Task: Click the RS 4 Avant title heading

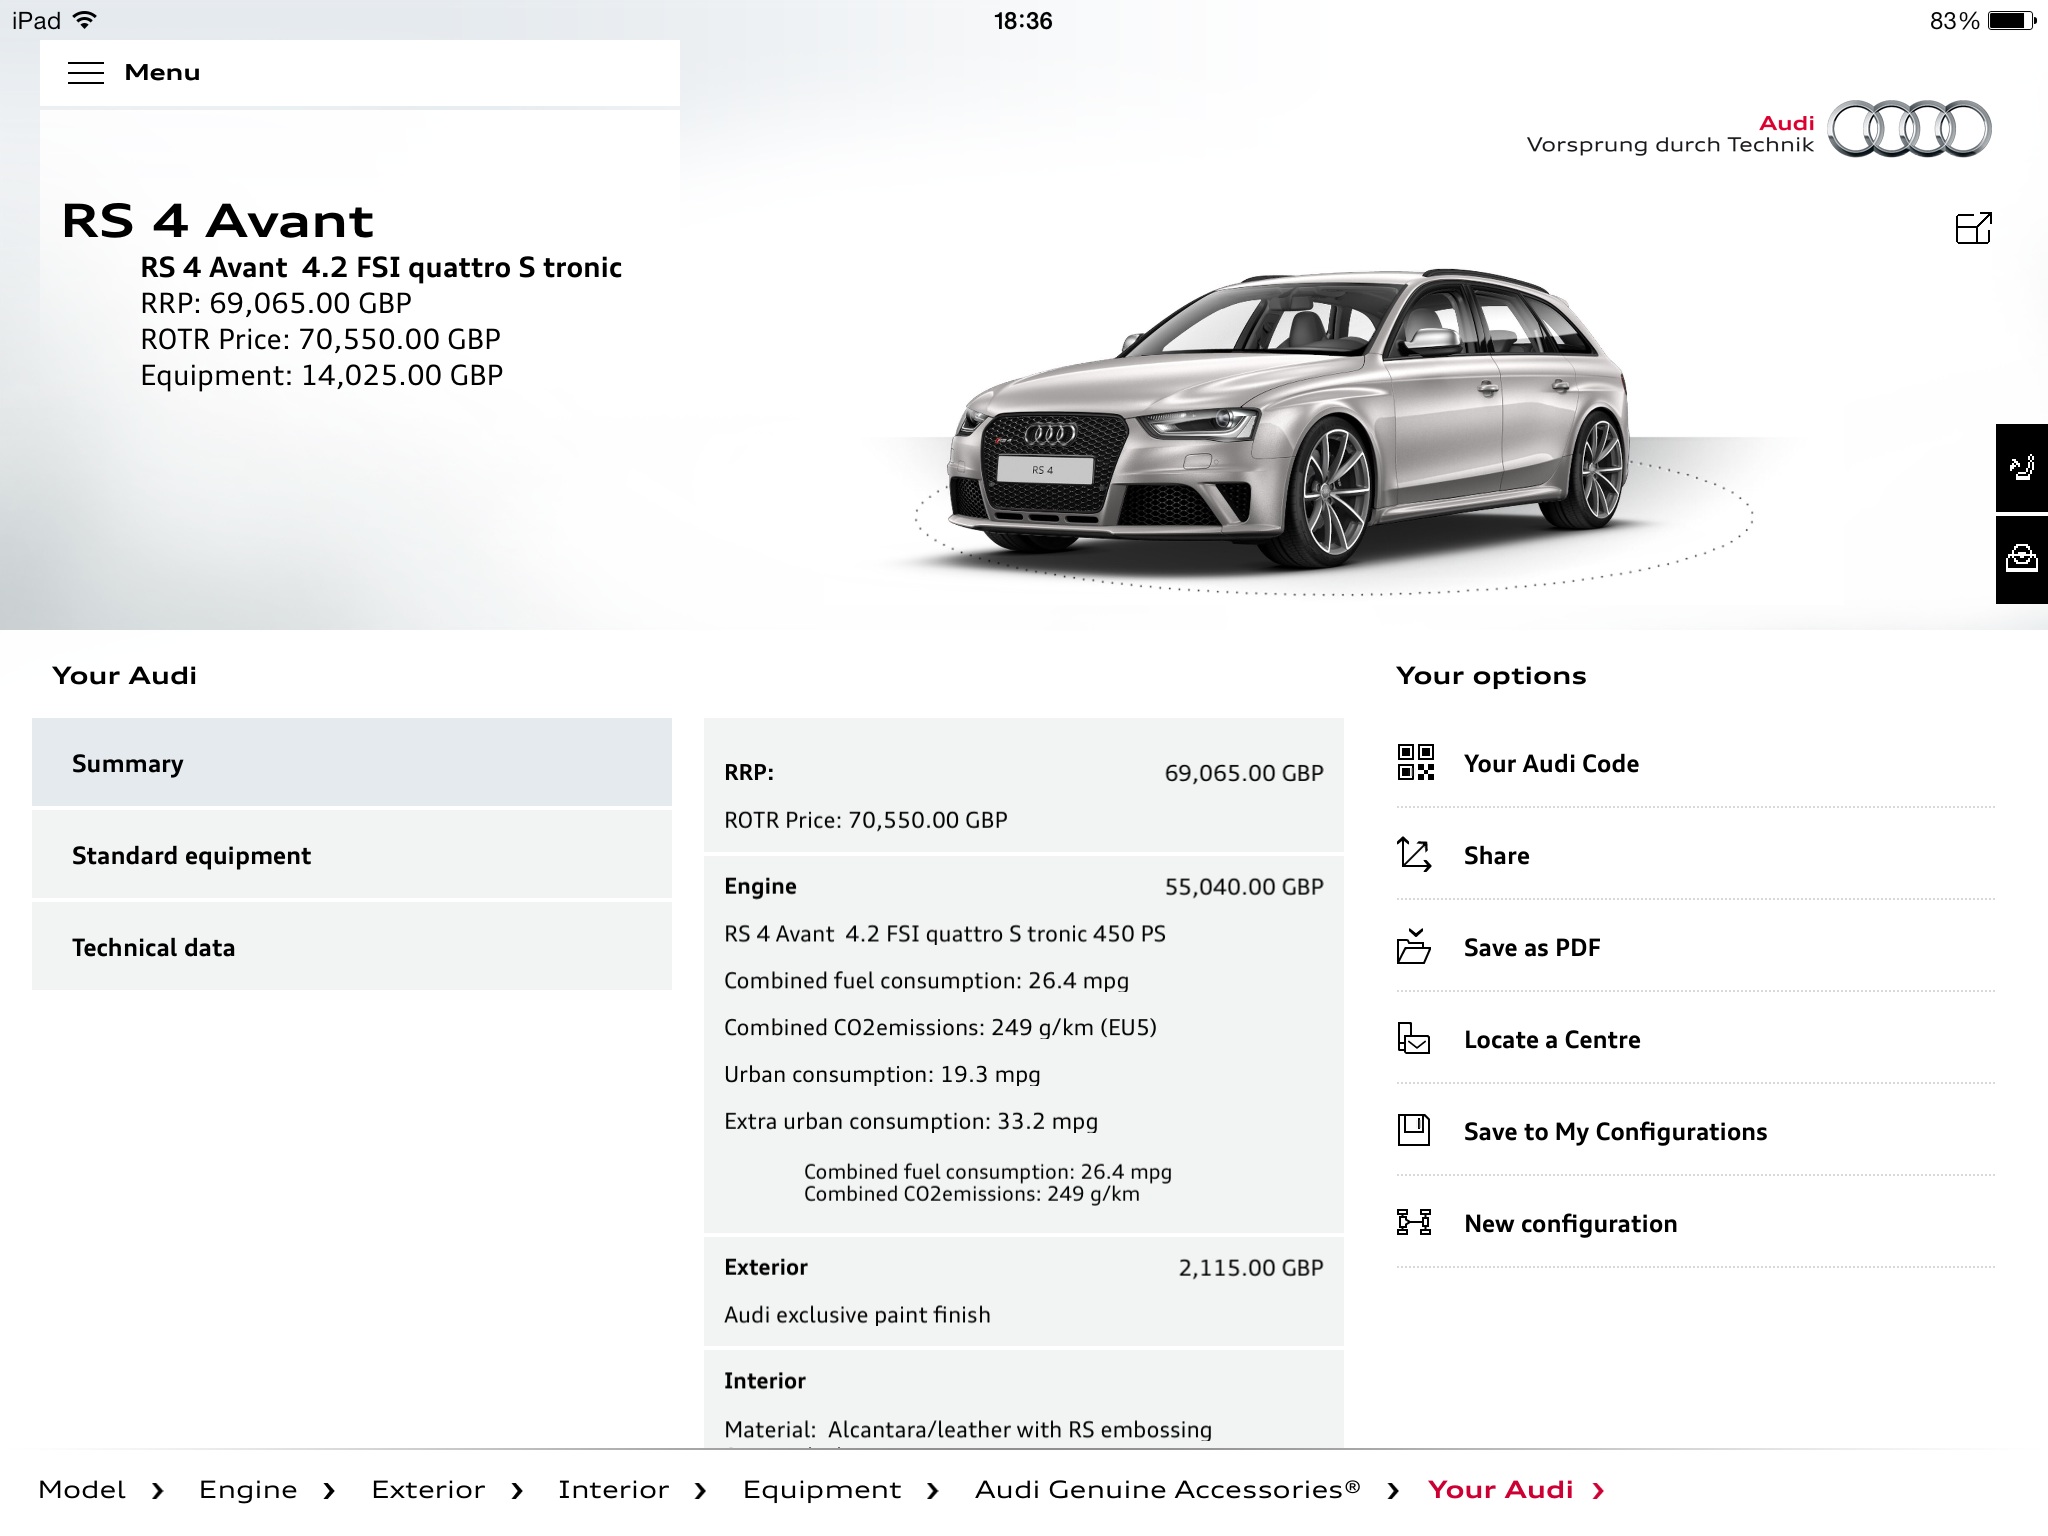Action: (x=217, y=221)
